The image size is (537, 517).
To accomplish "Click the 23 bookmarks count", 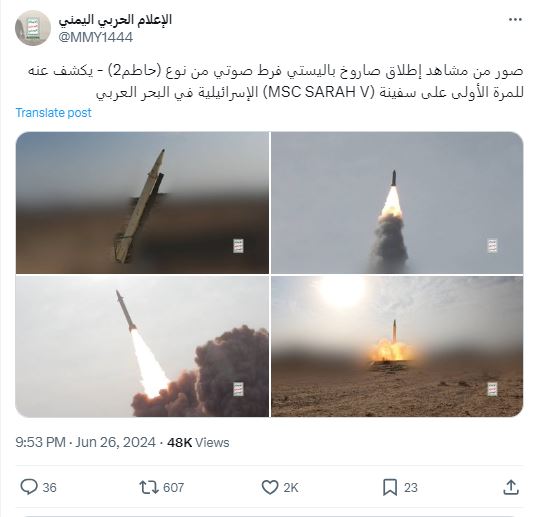I will pos(411,488).
